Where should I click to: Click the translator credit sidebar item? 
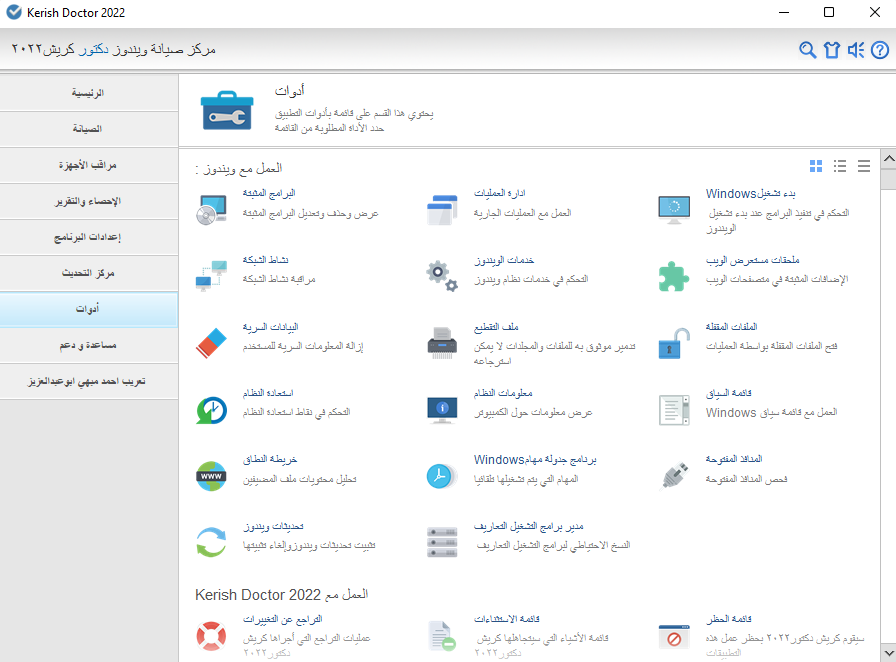pos(89,381)
